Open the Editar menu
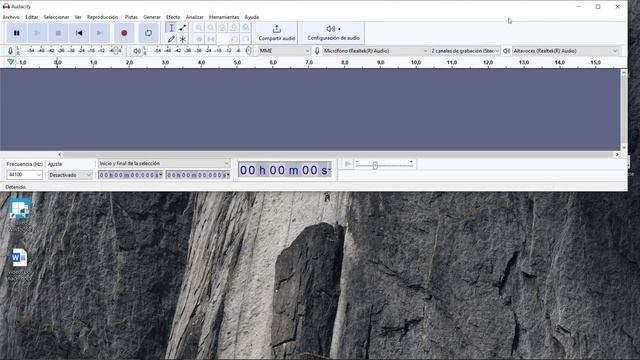 (x=31, y=17)
